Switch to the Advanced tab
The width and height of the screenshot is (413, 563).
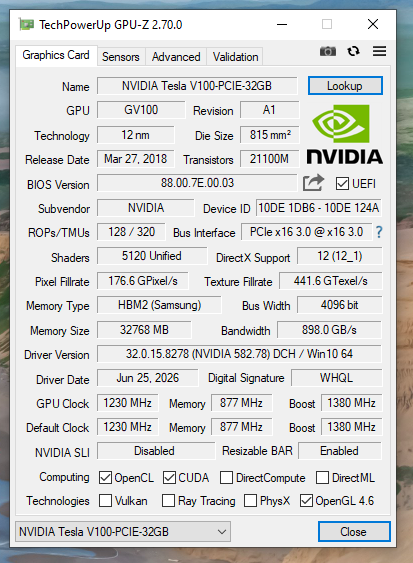coord(176,57)
